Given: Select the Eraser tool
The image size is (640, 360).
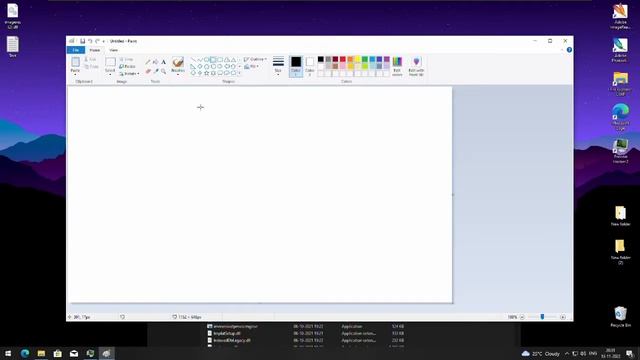Looking at the screenshot, I should click(148, 71).
